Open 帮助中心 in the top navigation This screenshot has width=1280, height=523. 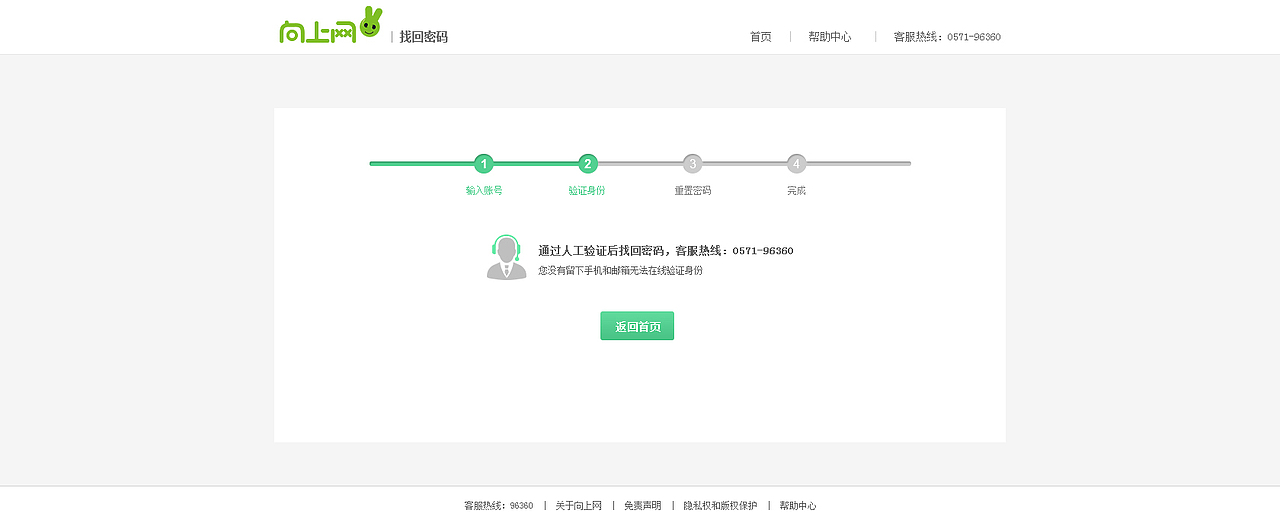pyautogui.click(x=830, y=37)
